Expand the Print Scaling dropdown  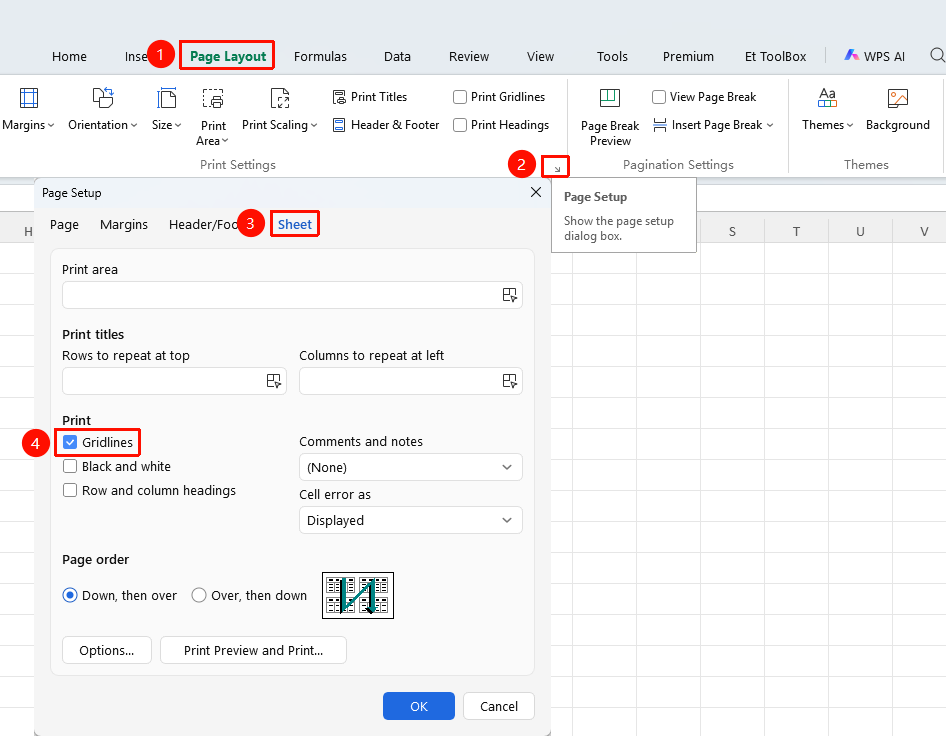click(x=279, y=109)
